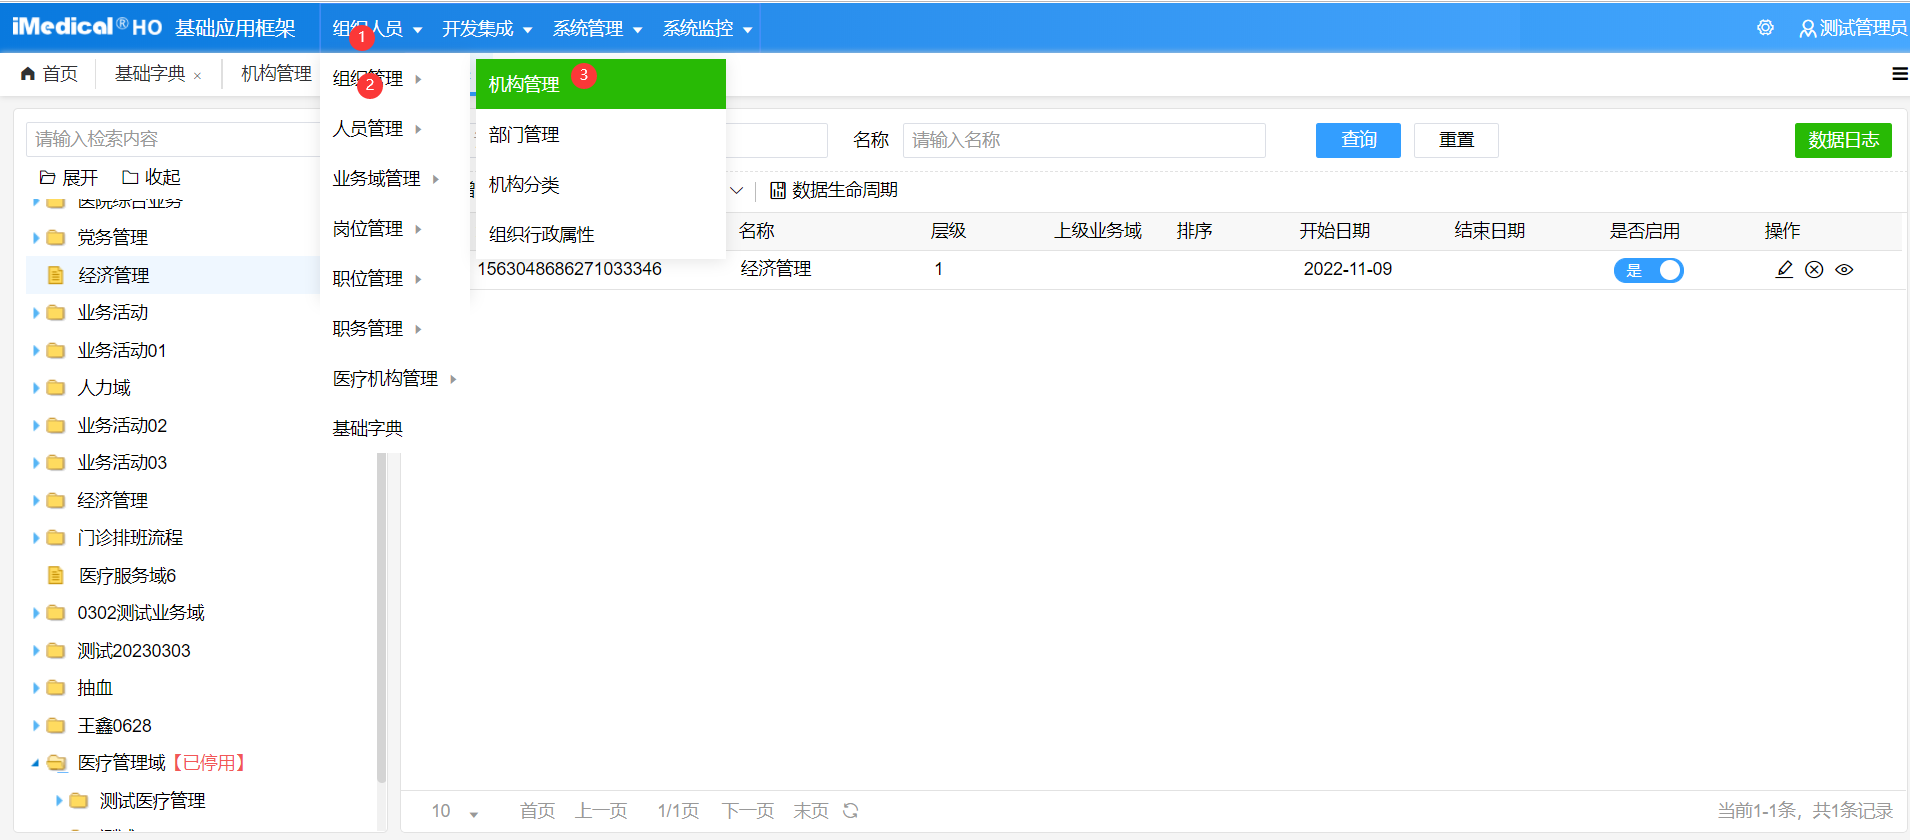The height and width of the screenshot is (840, 1910).
Task: Select the 抽血 tree item
Action: click(95, 688)
